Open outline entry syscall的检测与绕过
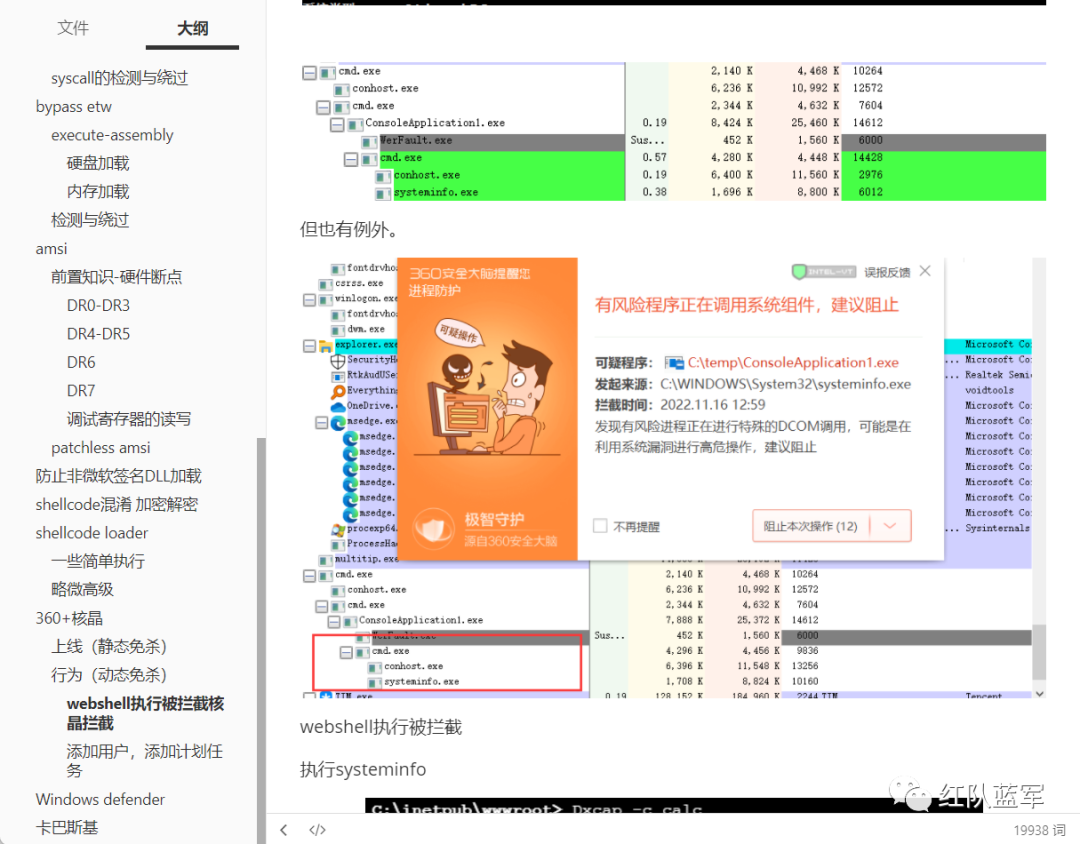Screen dimensions: 1080x844 pyautogui.click(x=119, y=78)
